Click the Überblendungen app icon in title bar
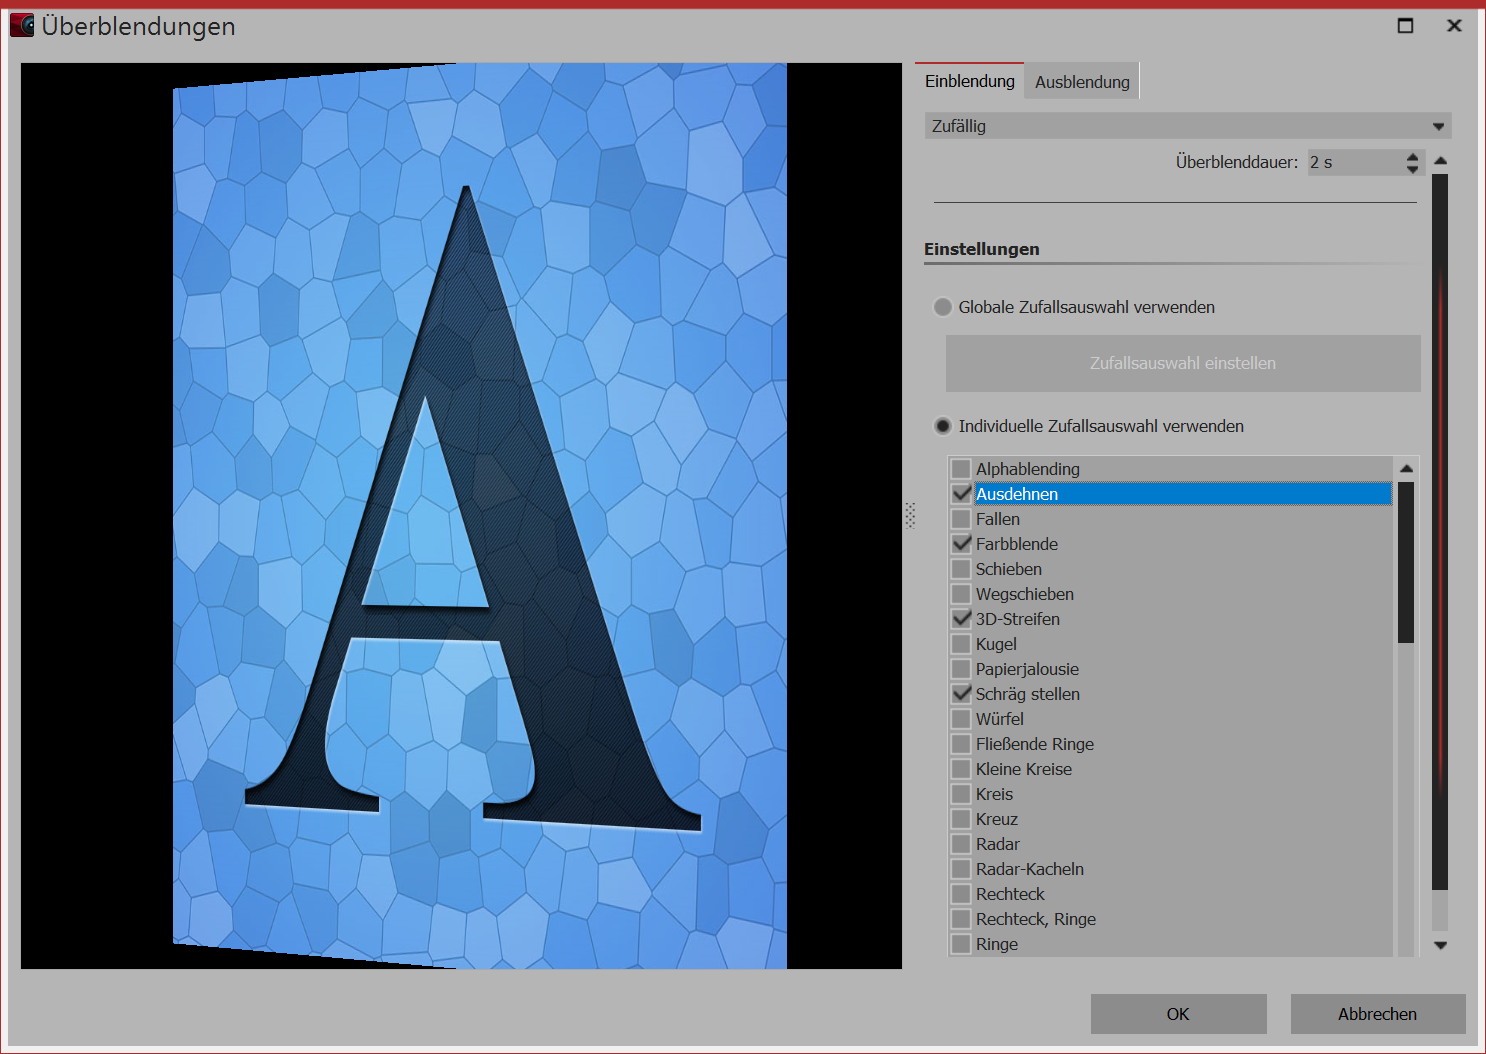 point(22,26)
